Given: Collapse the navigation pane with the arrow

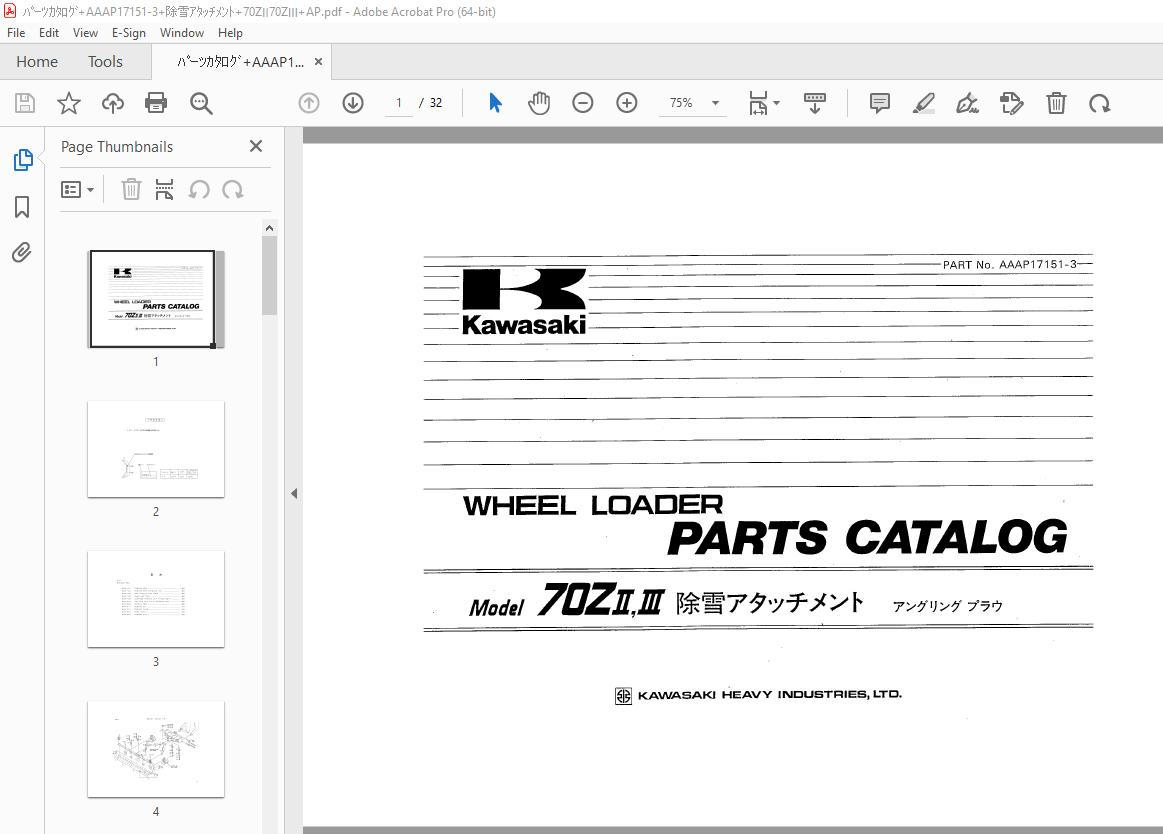Looking at the screenshot, I should [x=294, y=493].
